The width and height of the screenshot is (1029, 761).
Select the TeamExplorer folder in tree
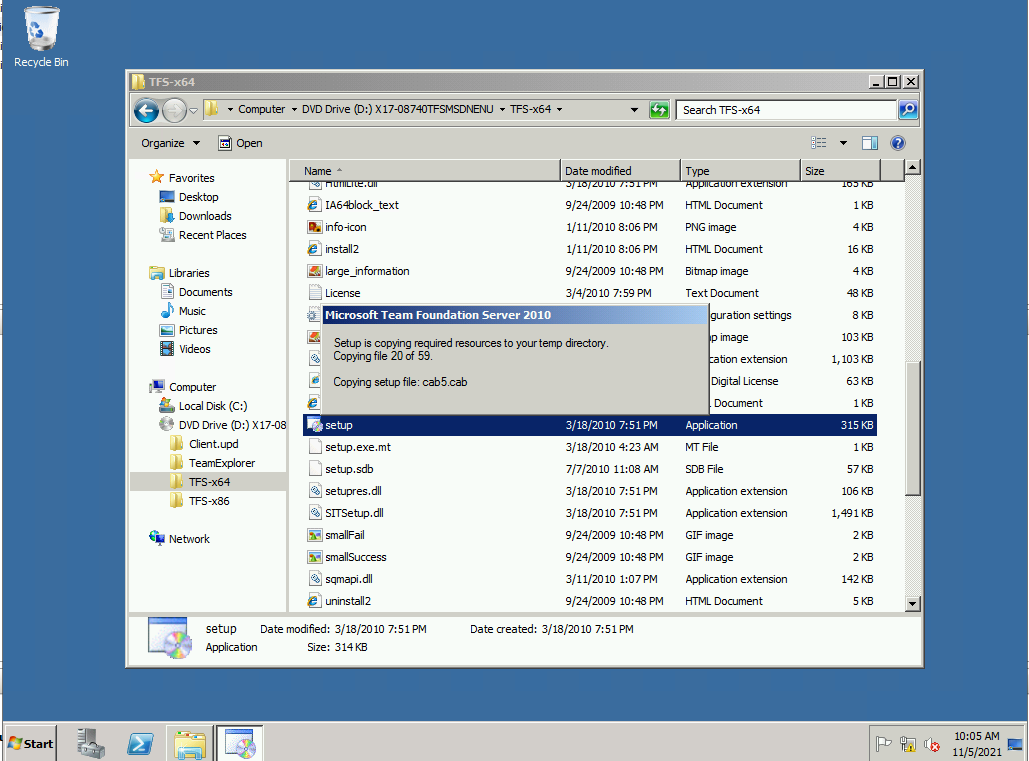point(221,463)
